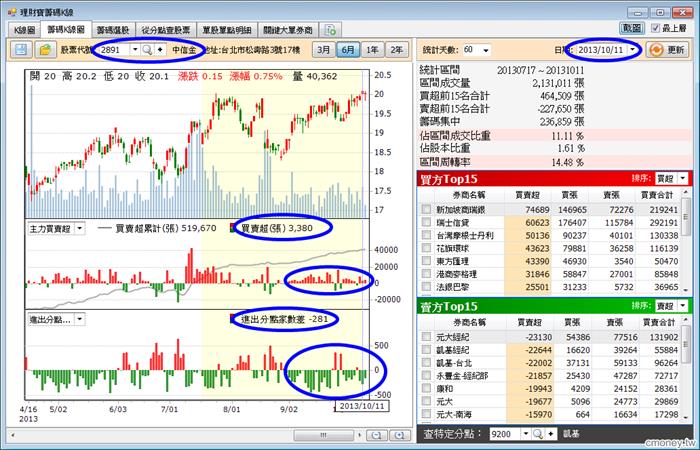700x450 pixels.
Task: Set chart range to 2年
Action: click(x=396, y=50)
